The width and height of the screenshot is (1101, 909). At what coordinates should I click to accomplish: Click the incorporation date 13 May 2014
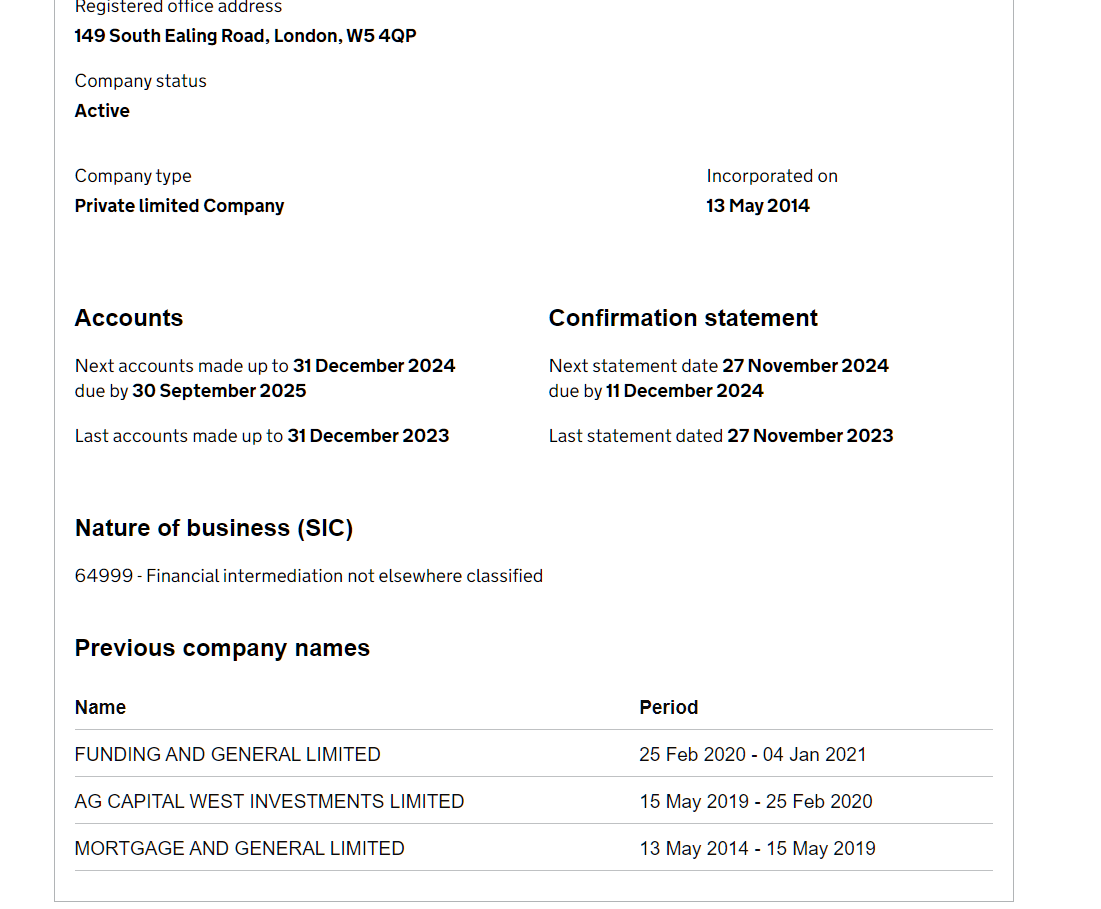click(758, 206)
